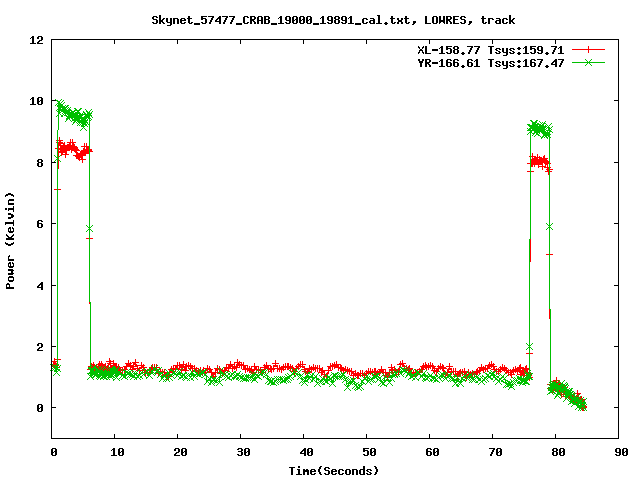Click the y-axis value 8
Image resolution: width=640 pixels, height=480 pixels.
tap(40, 163)
